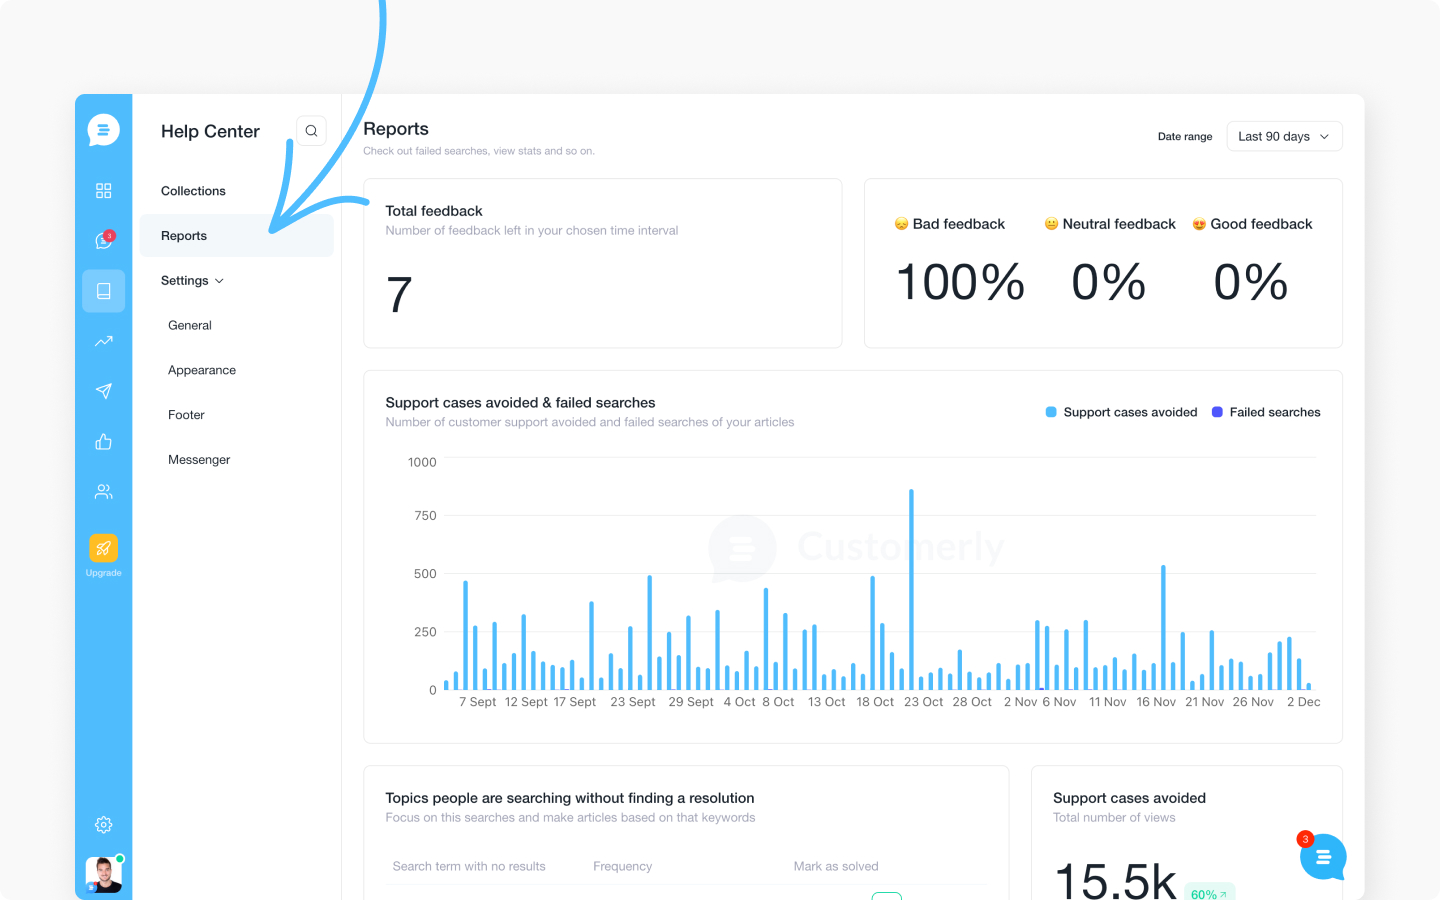This screenshot has height=900, width=1440.
Task: Open the contacts people icon
Action: click(x=103, y=492)
